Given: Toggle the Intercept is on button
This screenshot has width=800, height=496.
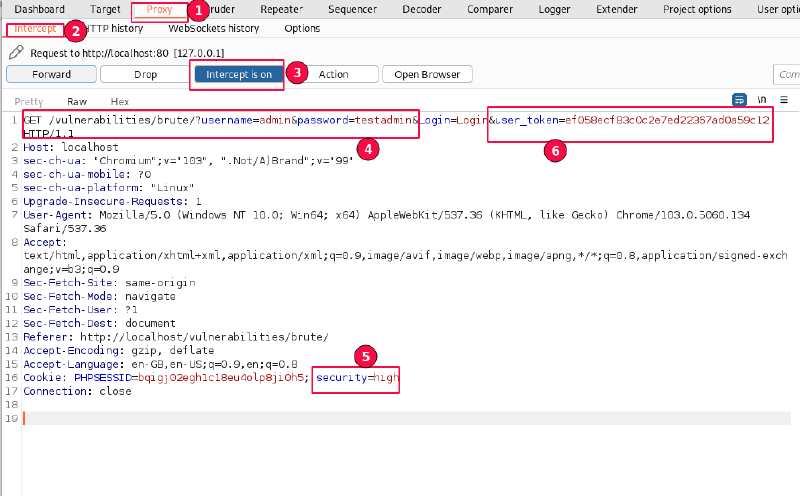Looking at the screenshot, I should click(x=239, y=75).
